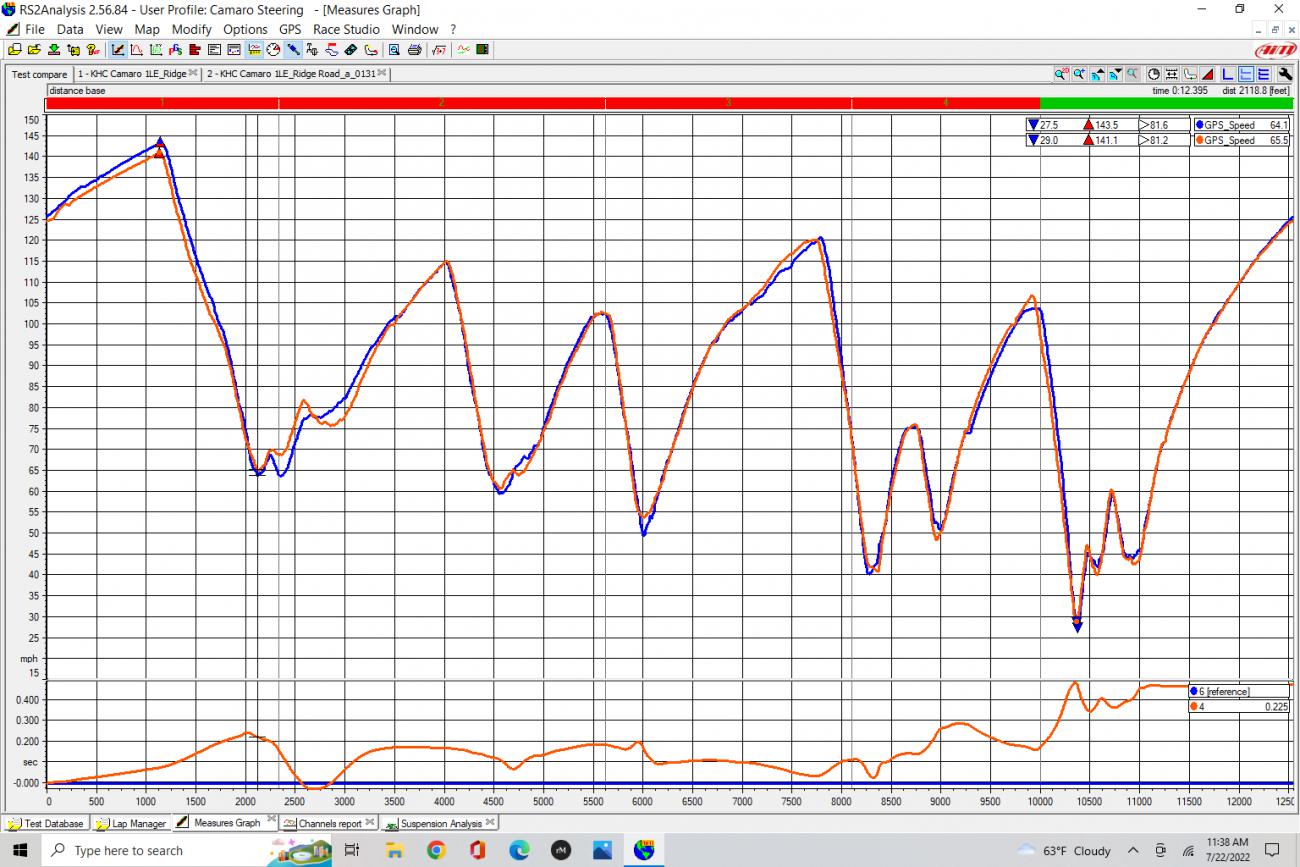
Task: Toggle the blue cursor measure tool
Action: point(293,49)
